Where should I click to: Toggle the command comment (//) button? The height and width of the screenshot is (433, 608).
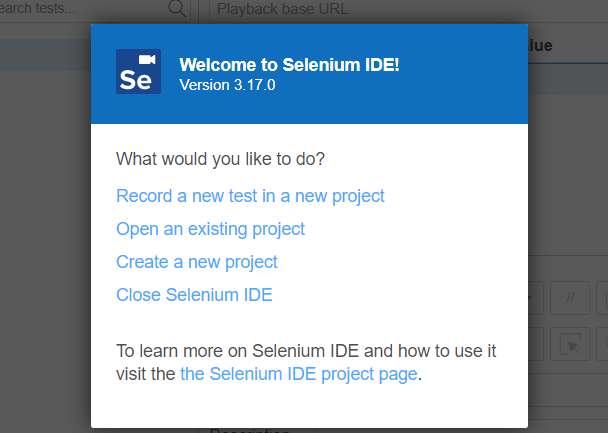tap(569, 297)
